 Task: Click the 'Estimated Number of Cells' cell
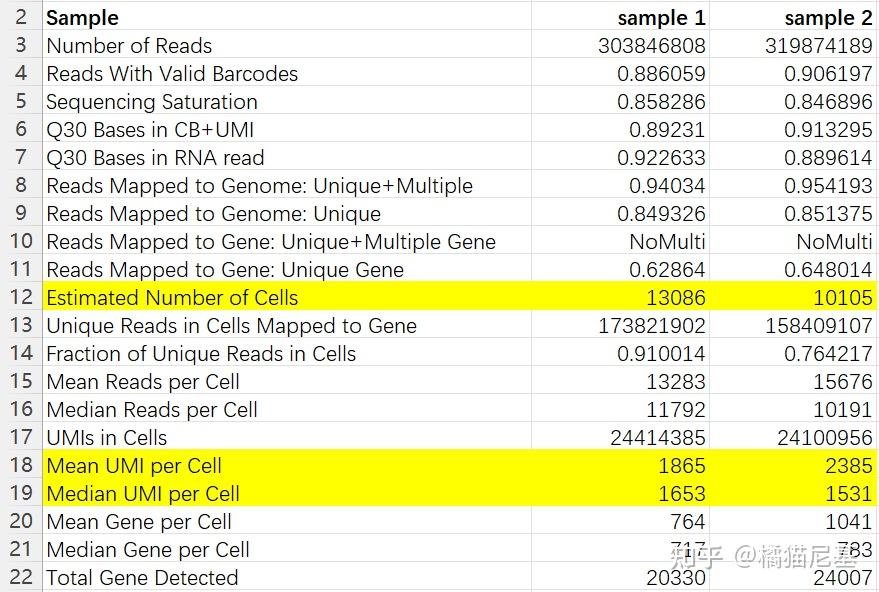172,297
